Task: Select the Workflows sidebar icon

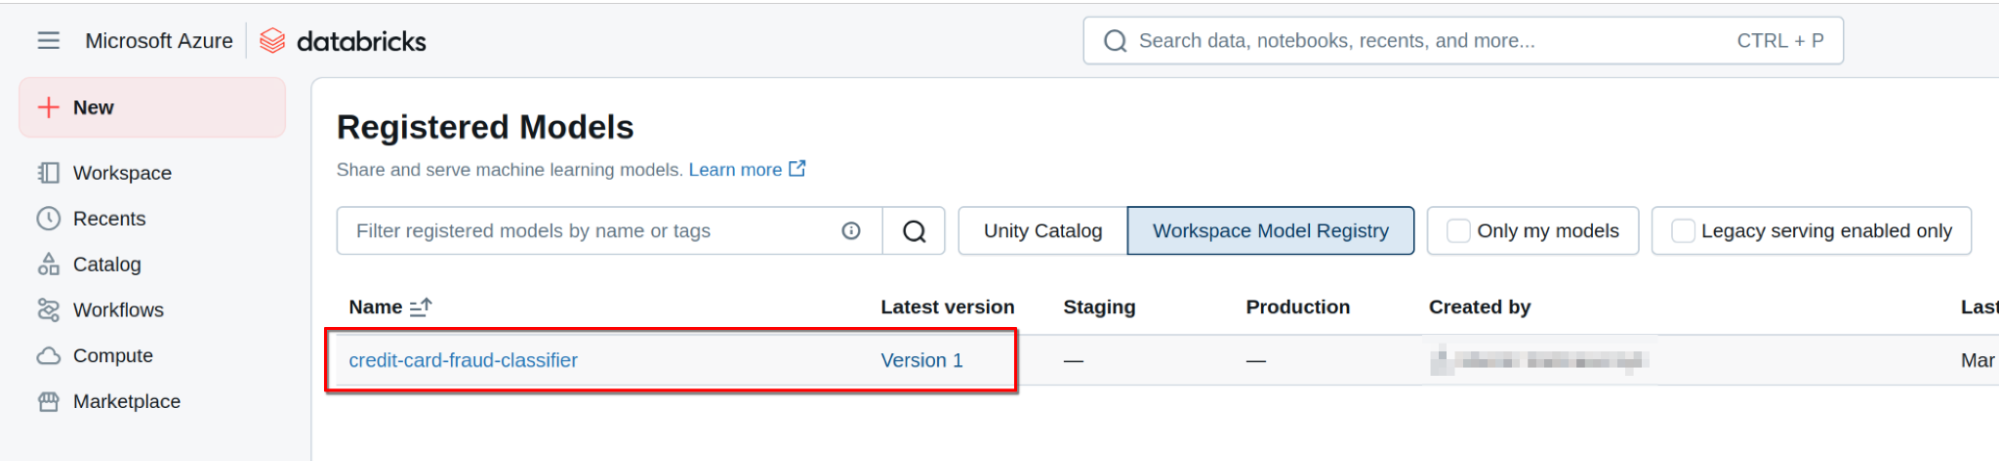Action: coord(48,310)
